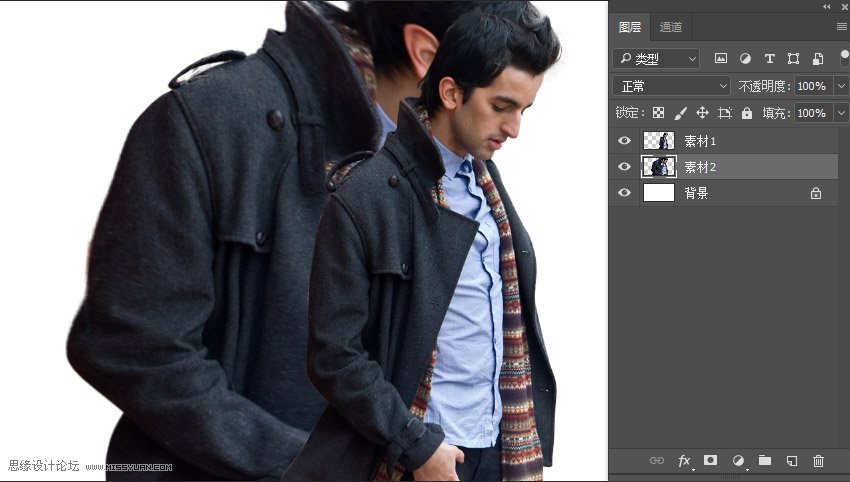Create a new layer group folder
This screenshot has height=482, width=850.
[x=765, y=461]
